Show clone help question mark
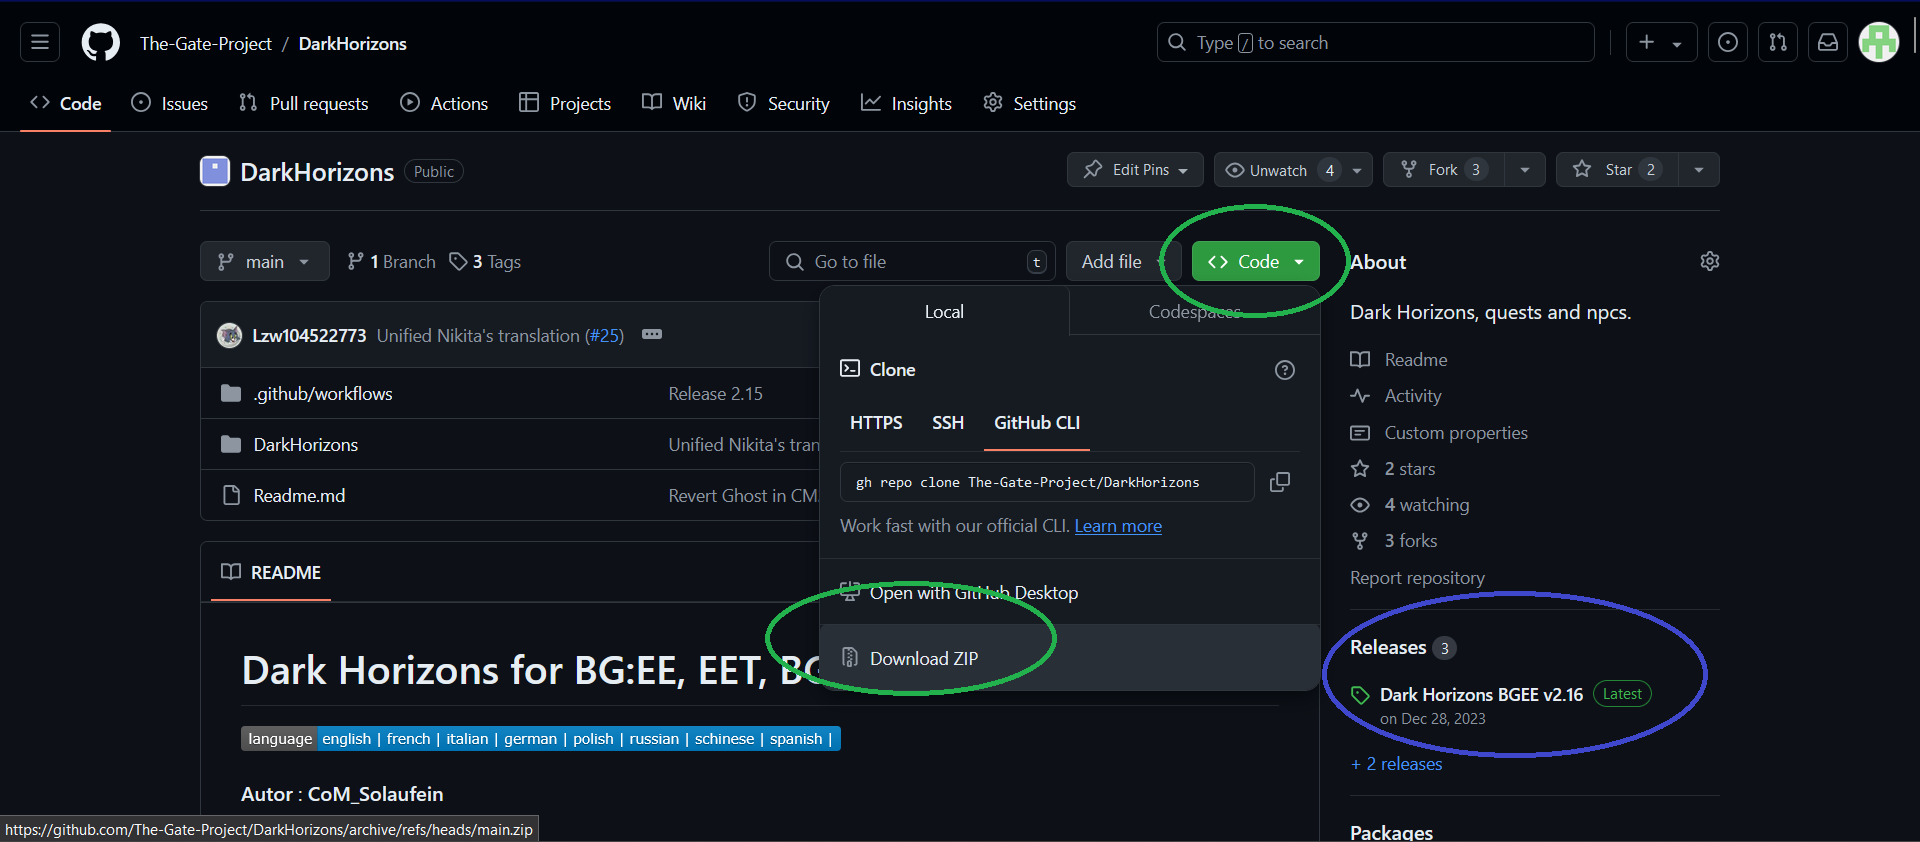Image resolution: width=1920 pixels, height=842 pixels. 1285,370
